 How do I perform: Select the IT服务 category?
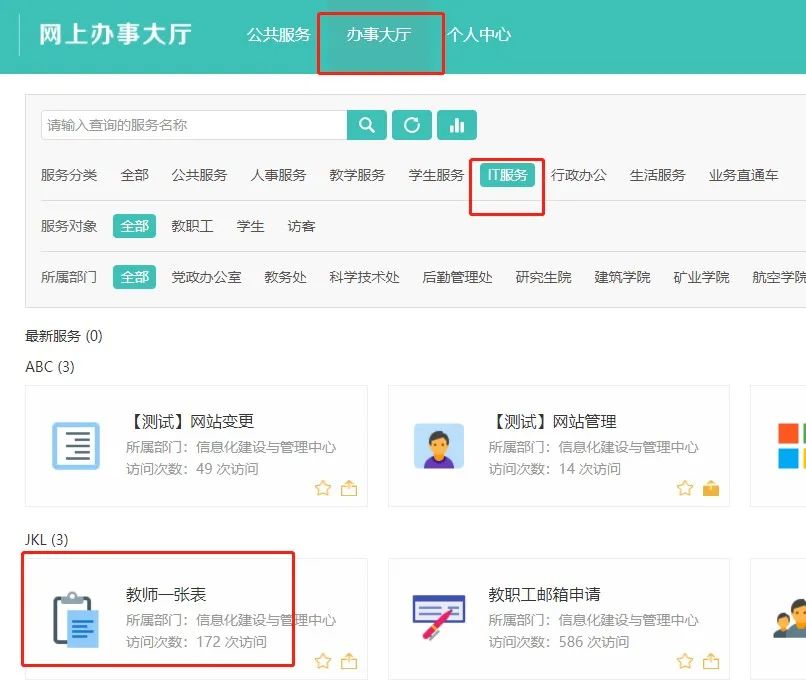507,175
